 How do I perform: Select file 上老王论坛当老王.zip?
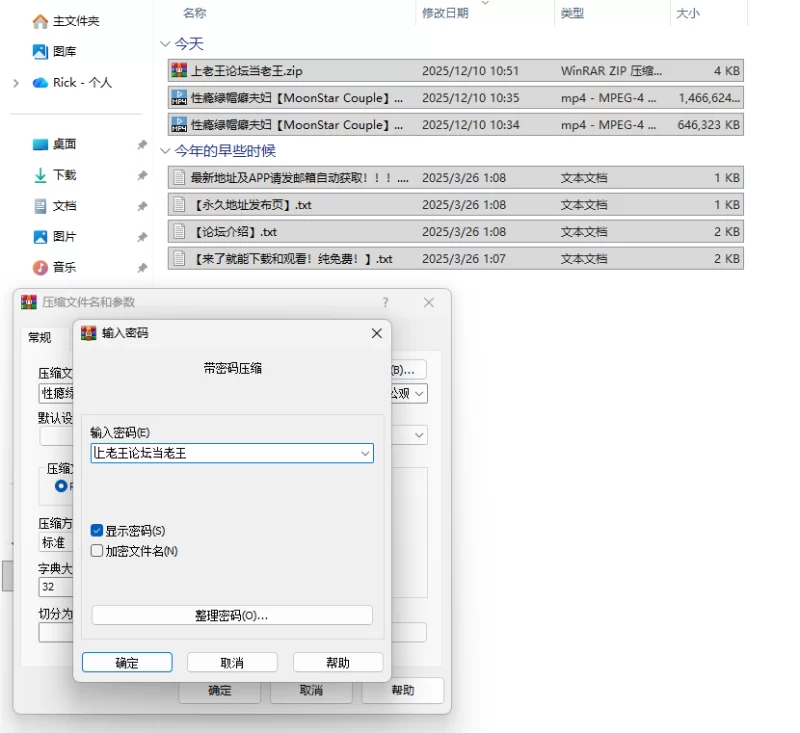point(246,71)
